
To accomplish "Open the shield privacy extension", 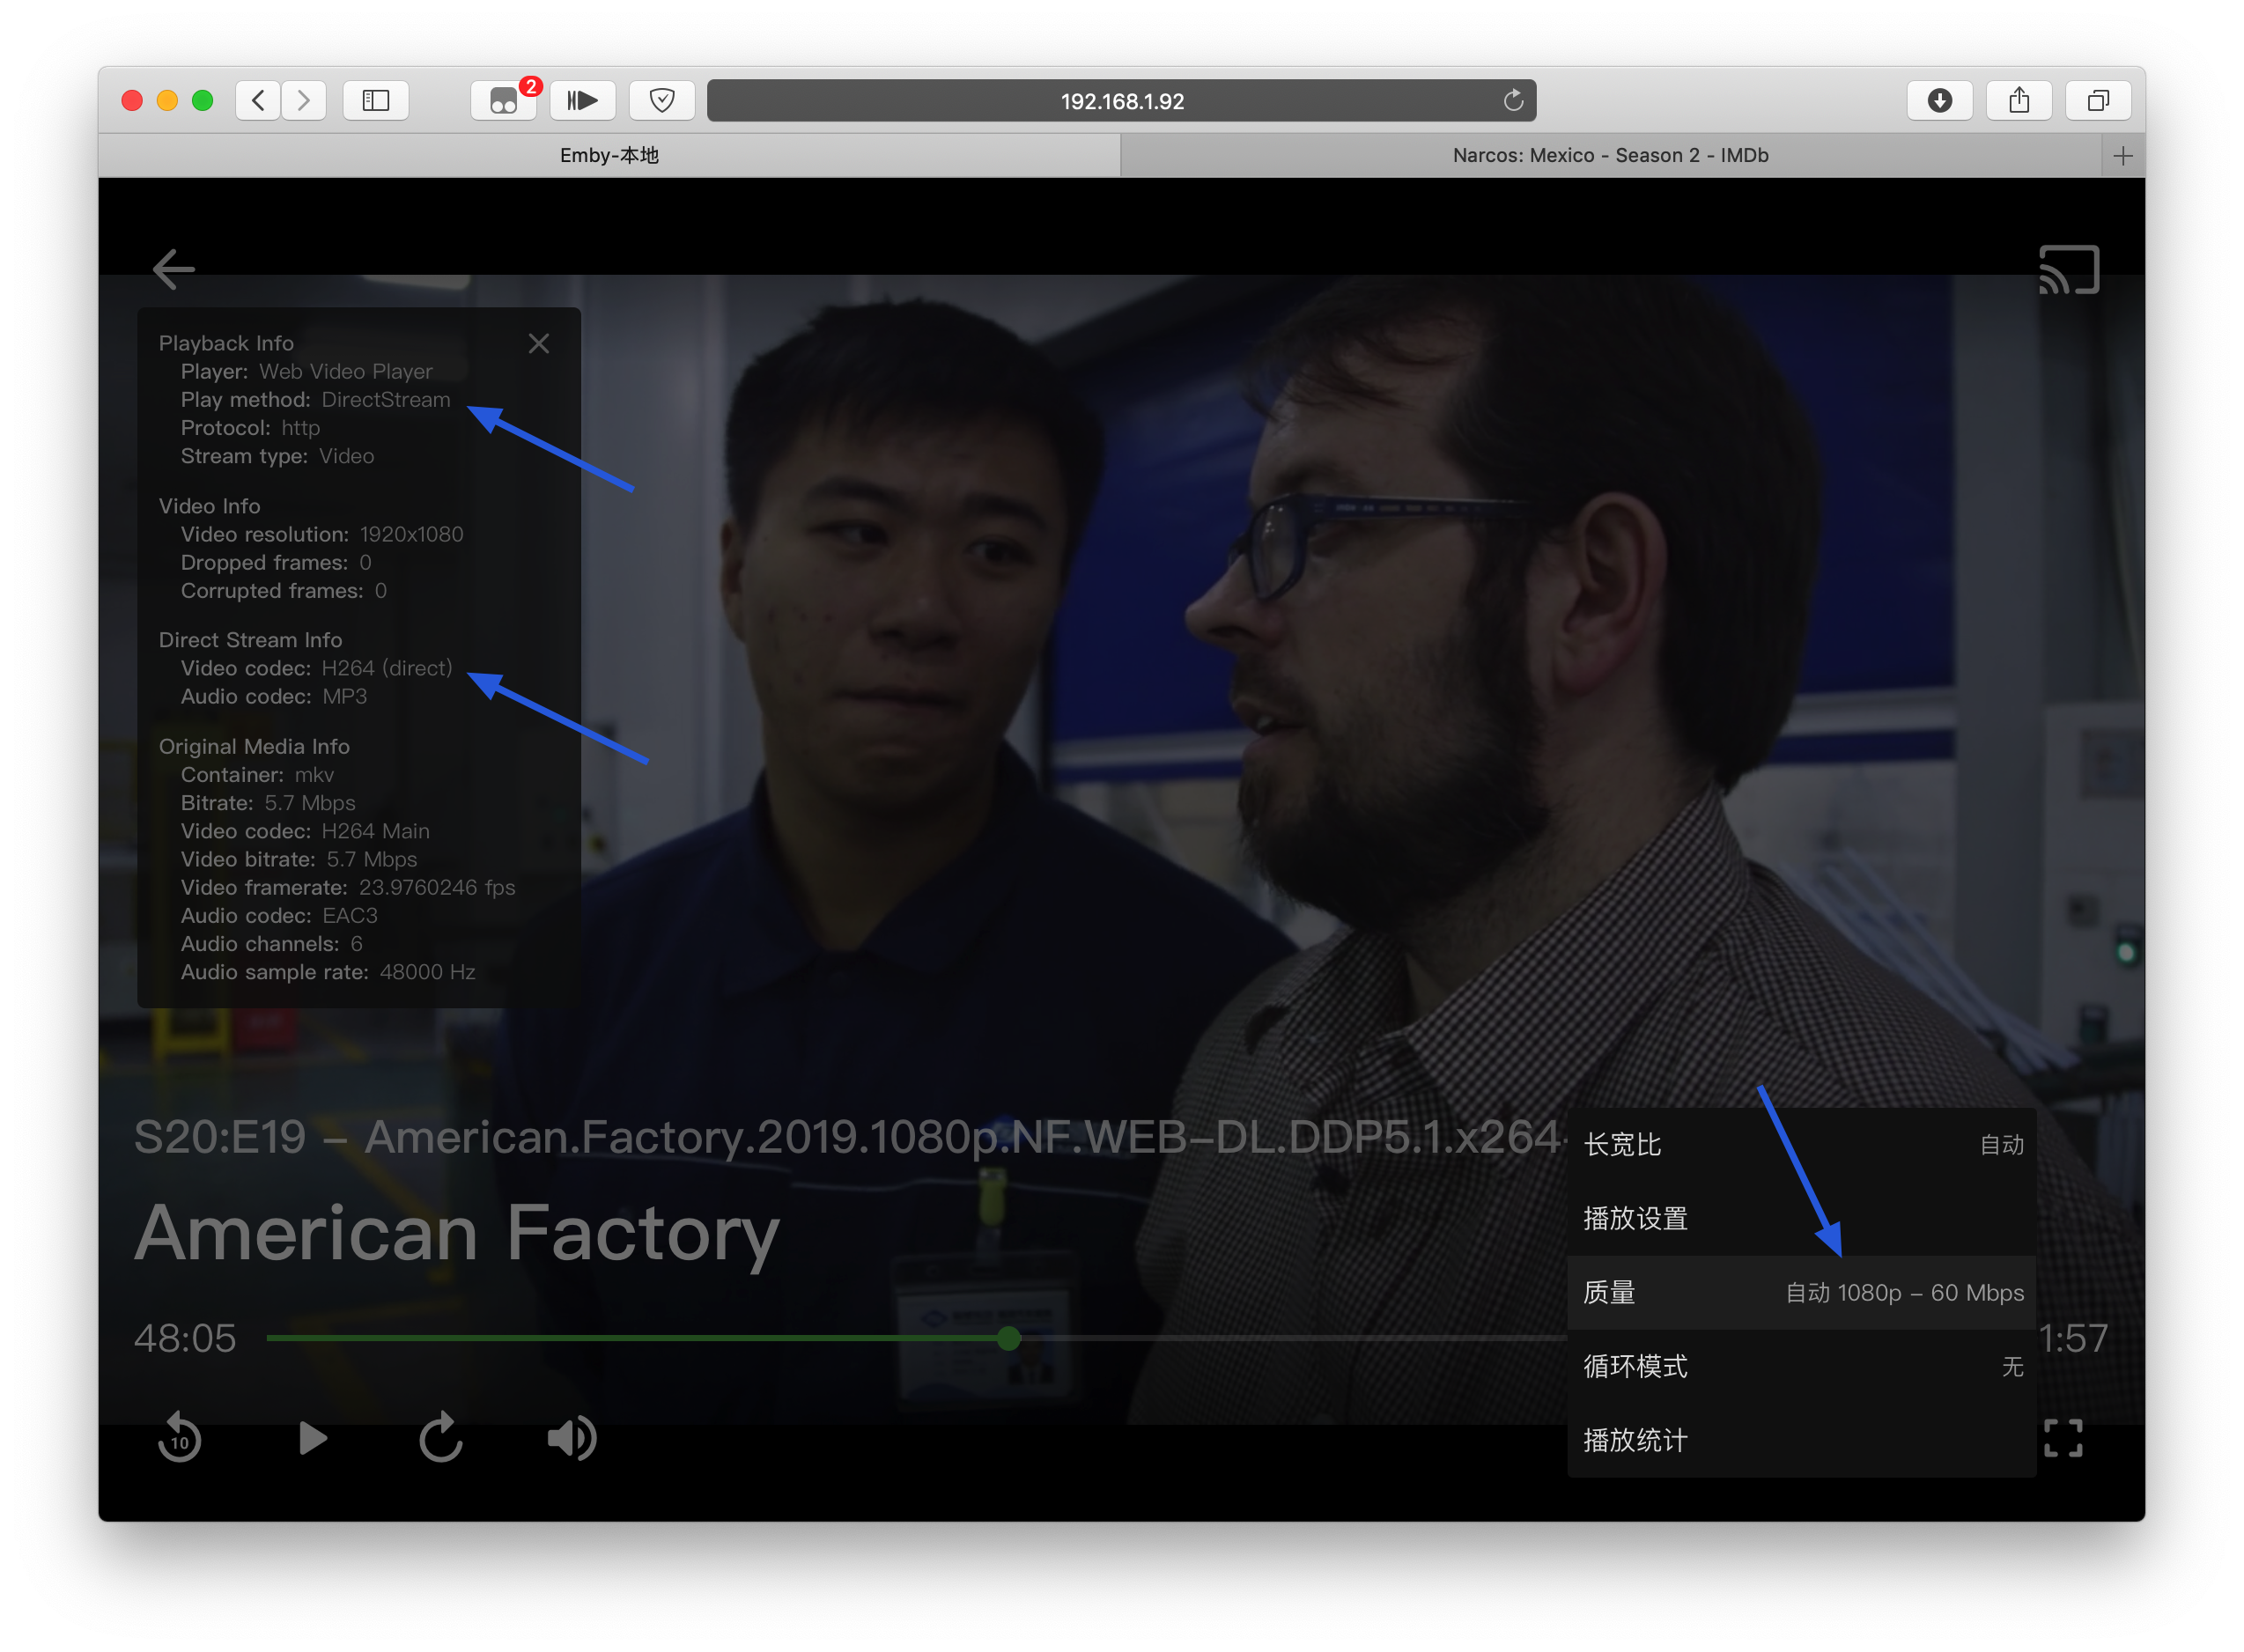I will click(x=662, y=100).
